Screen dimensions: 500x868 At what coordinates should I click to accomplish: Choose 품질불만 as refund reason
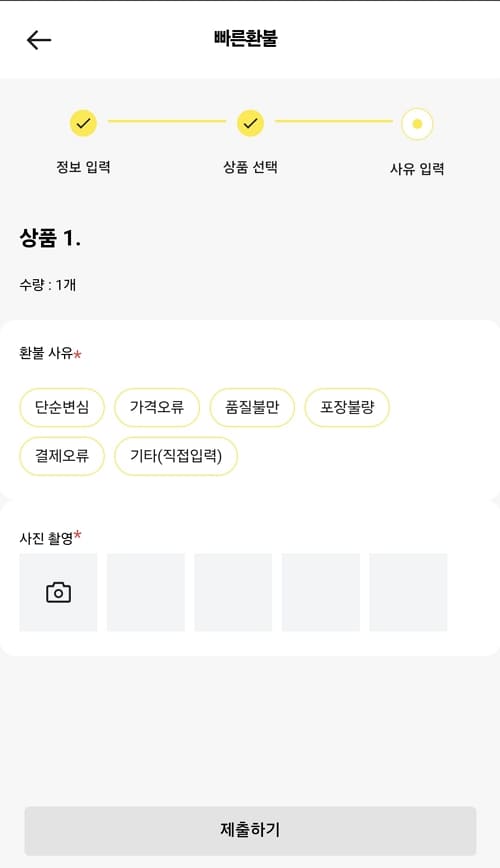(x=252, y=407)
